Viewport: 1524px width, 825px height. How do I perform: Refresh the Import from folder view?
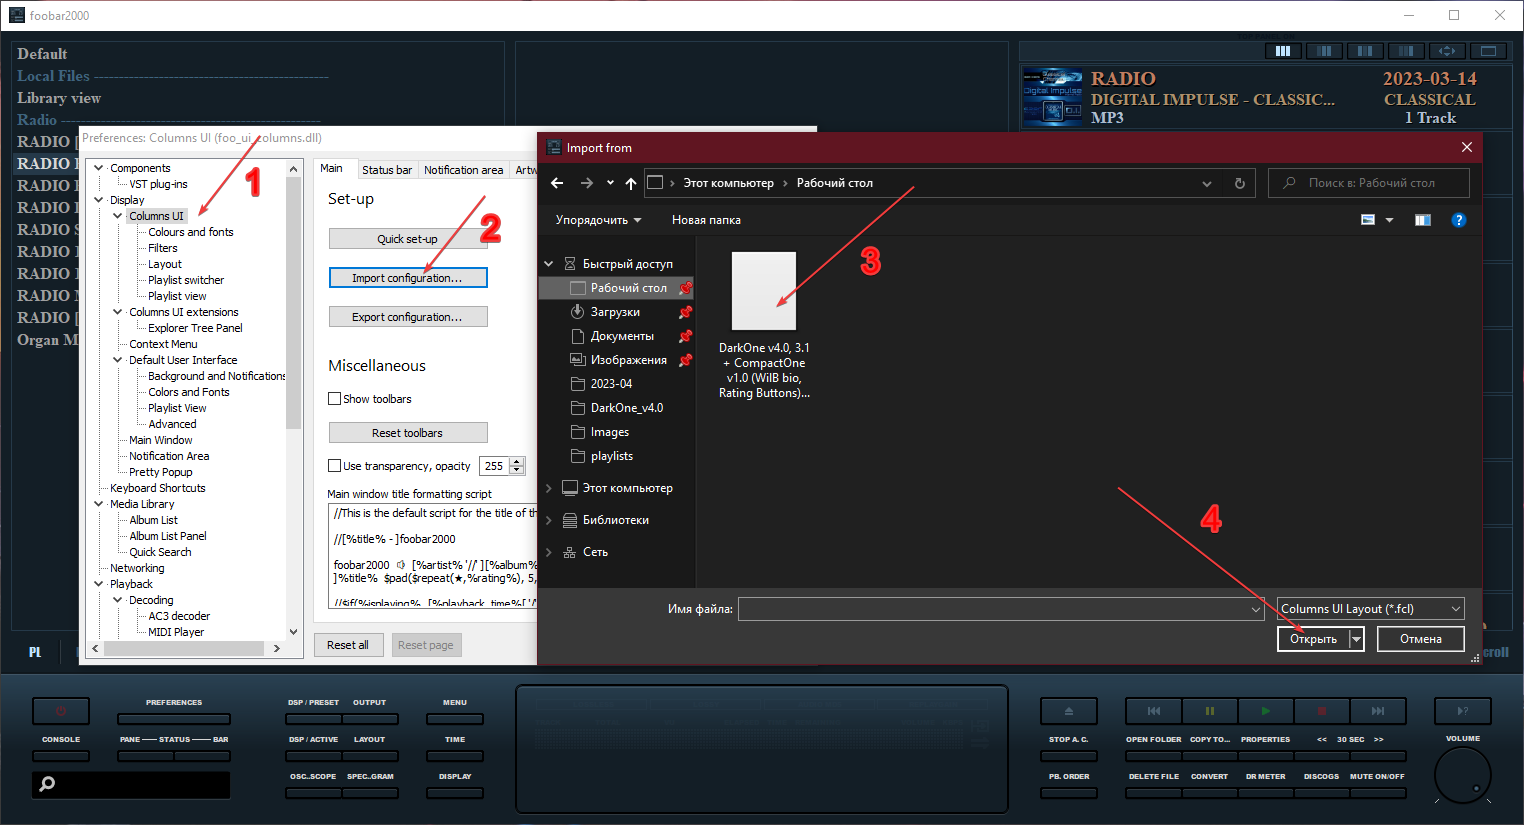click(x=1240, y=183)
